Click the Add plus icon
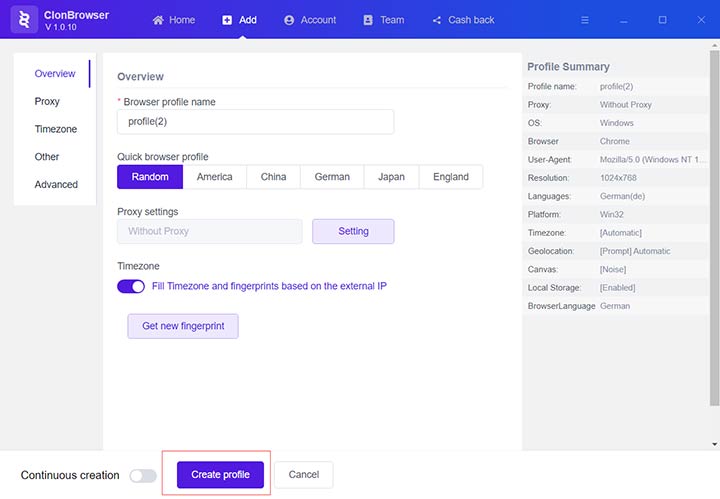 coord(227,20)
